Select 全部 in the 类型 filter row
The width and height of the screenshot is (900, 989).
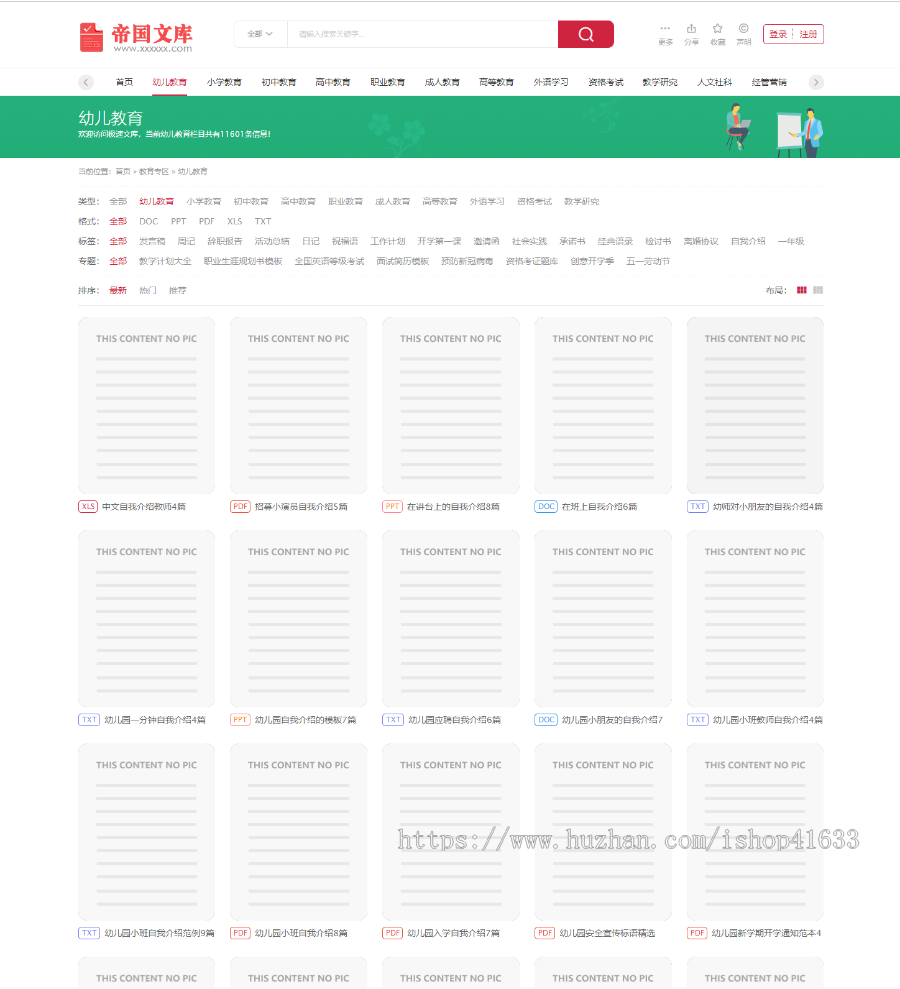(118, 201)
